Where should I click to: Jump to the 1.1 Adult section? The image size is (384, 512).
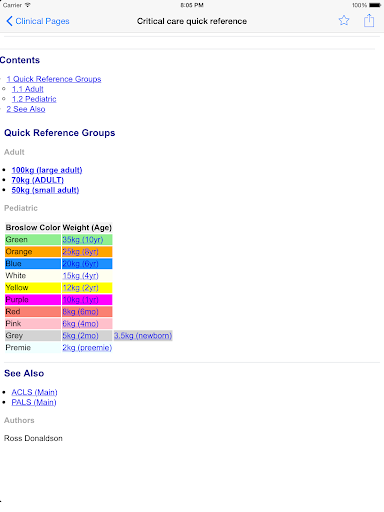(28, 89)
